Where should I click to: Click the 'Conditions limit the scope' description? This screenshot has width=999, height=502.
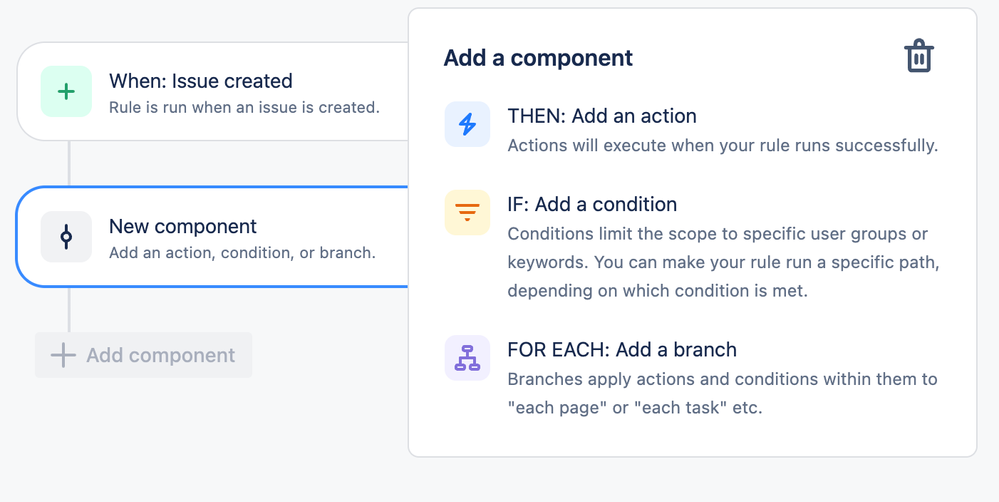point(723,262)
